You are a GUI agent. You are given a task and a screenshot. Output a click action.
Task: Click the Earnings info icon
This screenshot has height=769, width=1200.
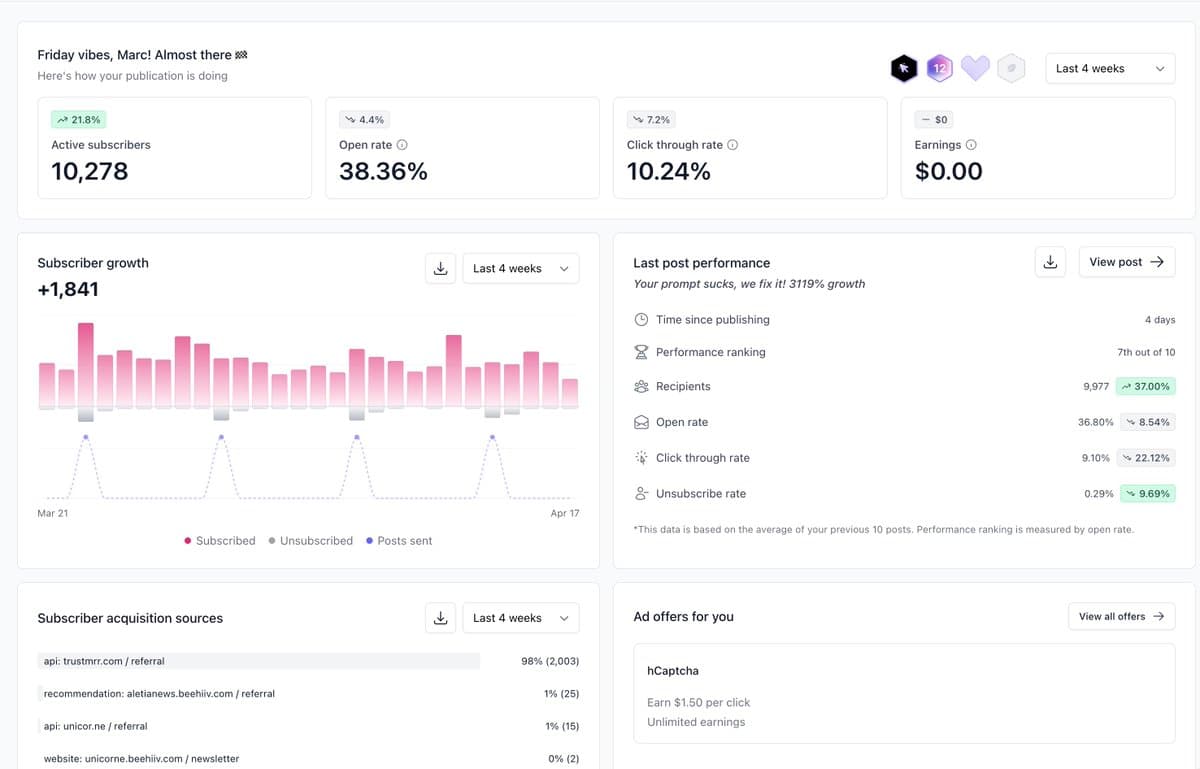click(971, 145)
